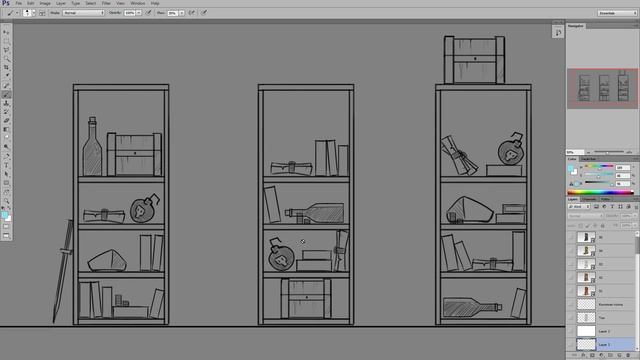
Task: Lock transparent pixels in Layers panel
Action: click(580, 225)
